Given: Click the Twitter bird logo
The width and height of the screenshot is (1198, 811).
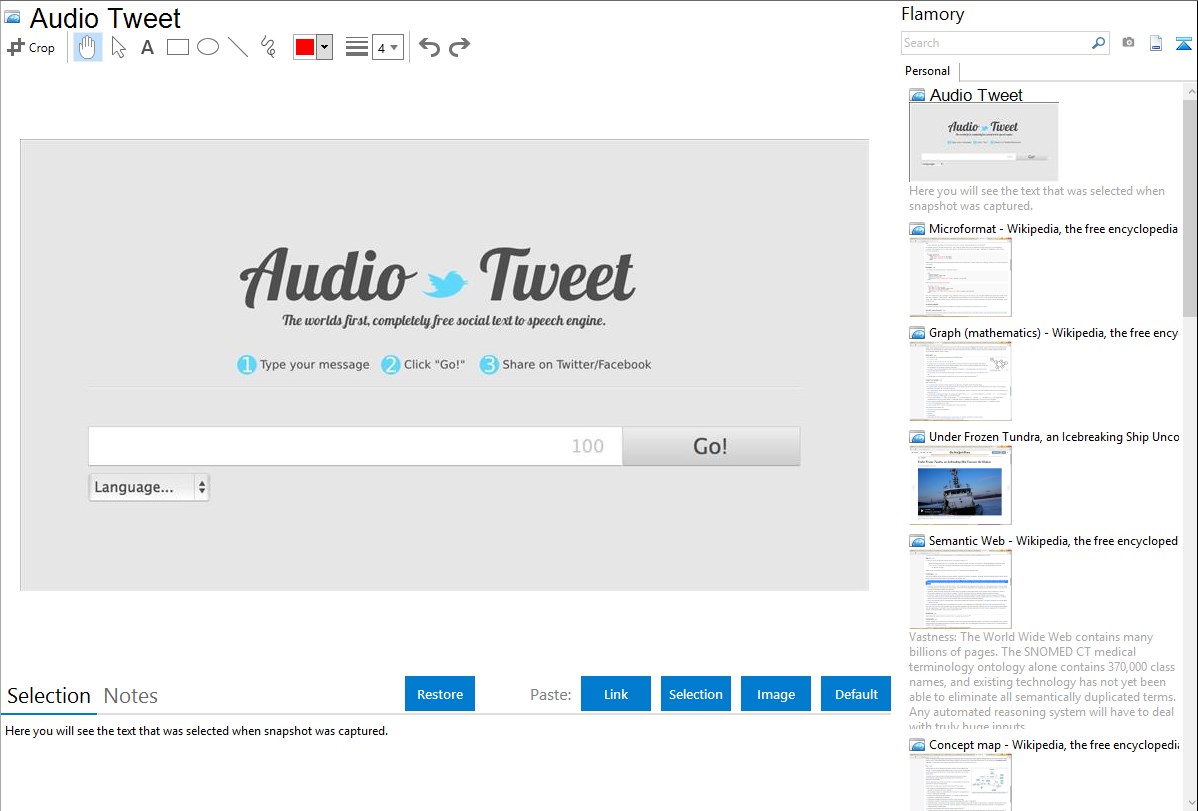Looking at the screenshot, I should (445, 284).
